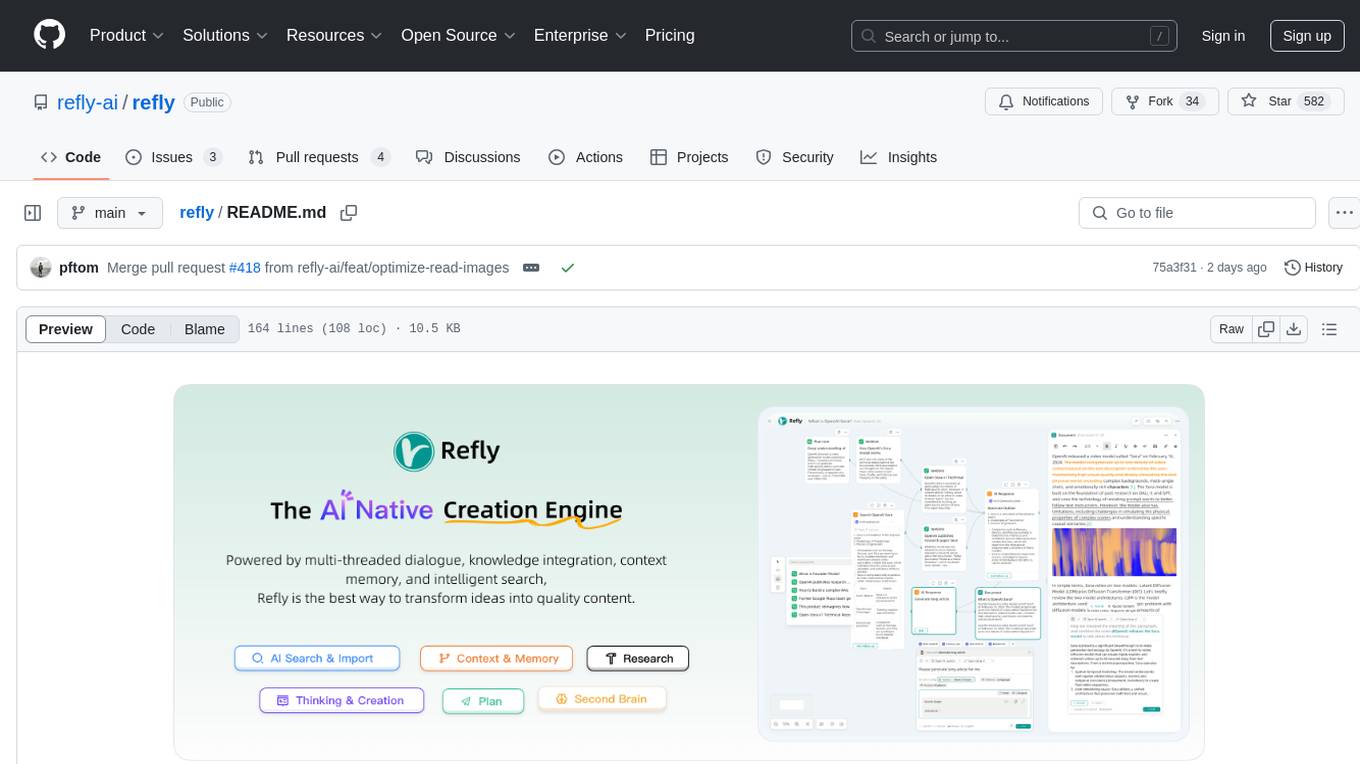Image resolution: width=1360 pixels, height=764 pixels.
Task: Copy the README.md file path
Action: pos(348,213)
